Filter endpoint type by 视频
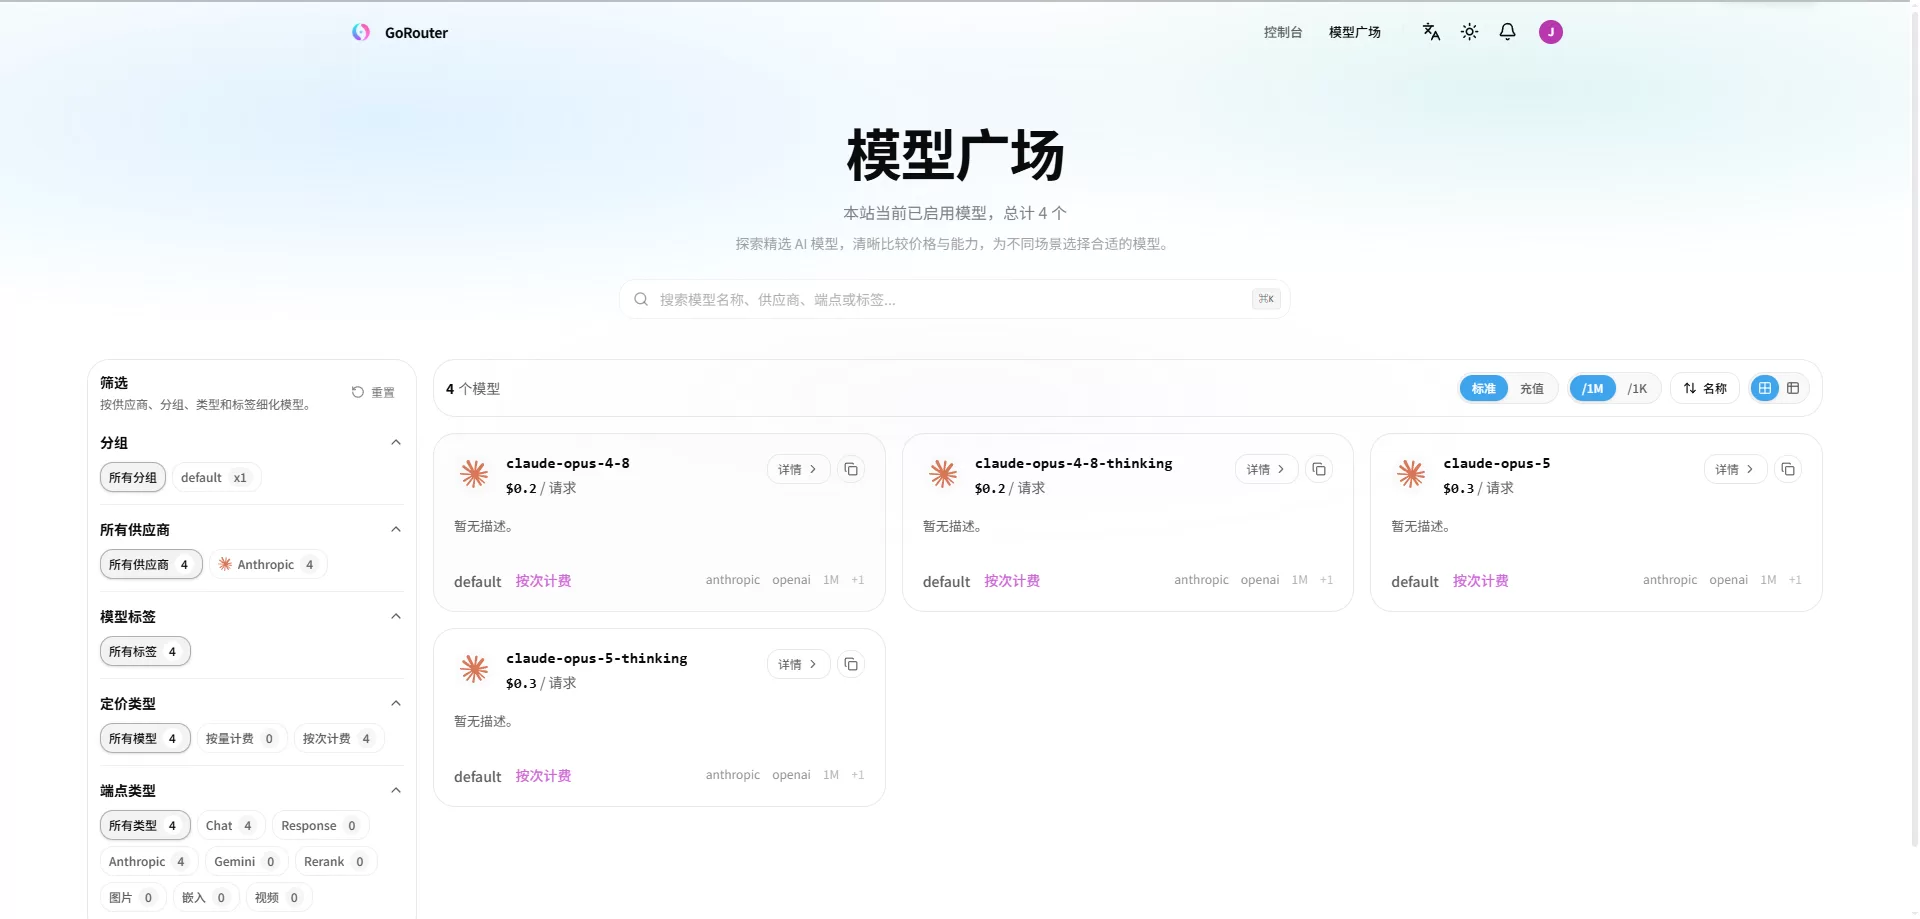This screenshot has height=919, width=1920. 278,897
